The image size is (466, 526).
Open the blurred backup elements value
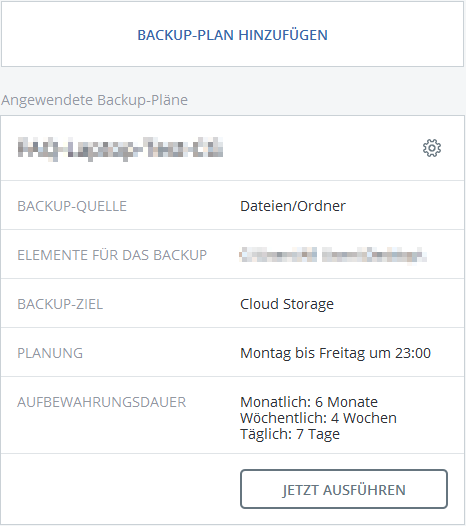click(x=333, y=255)
